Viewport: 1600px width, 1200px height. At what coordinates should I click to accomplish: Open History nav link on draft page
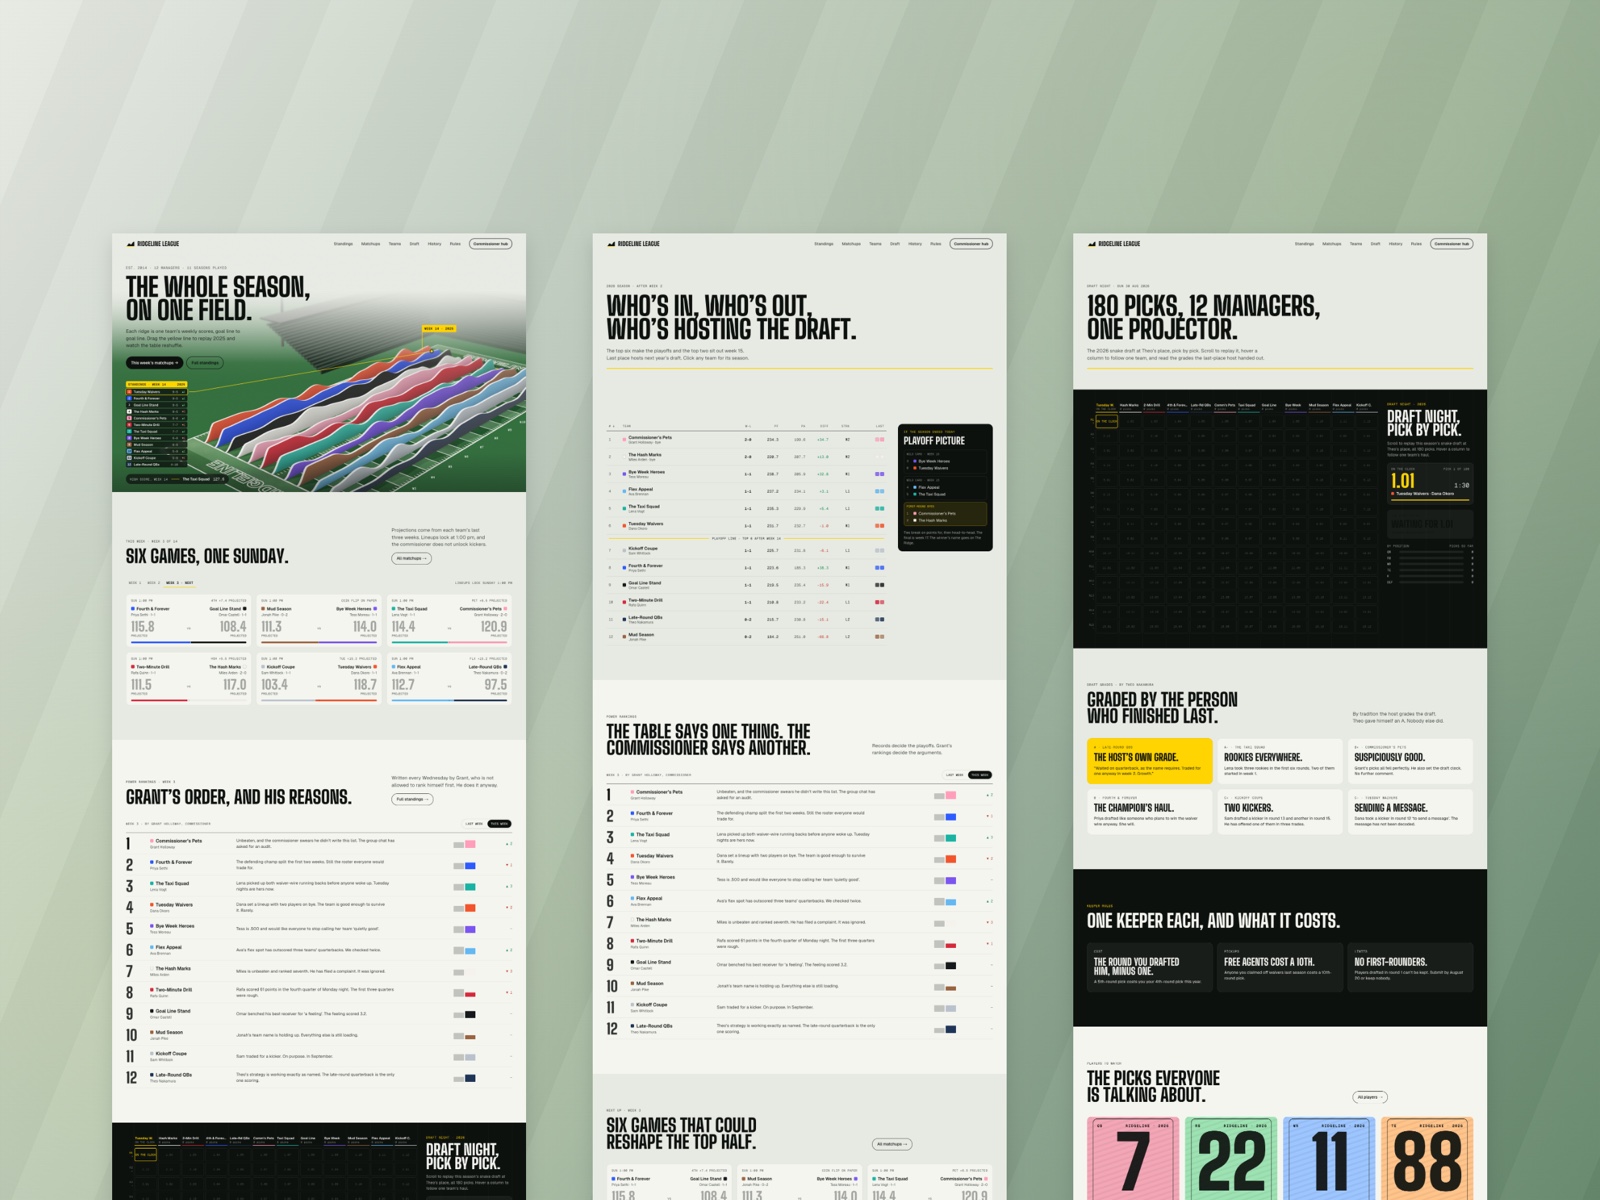tap(1395, 243)
